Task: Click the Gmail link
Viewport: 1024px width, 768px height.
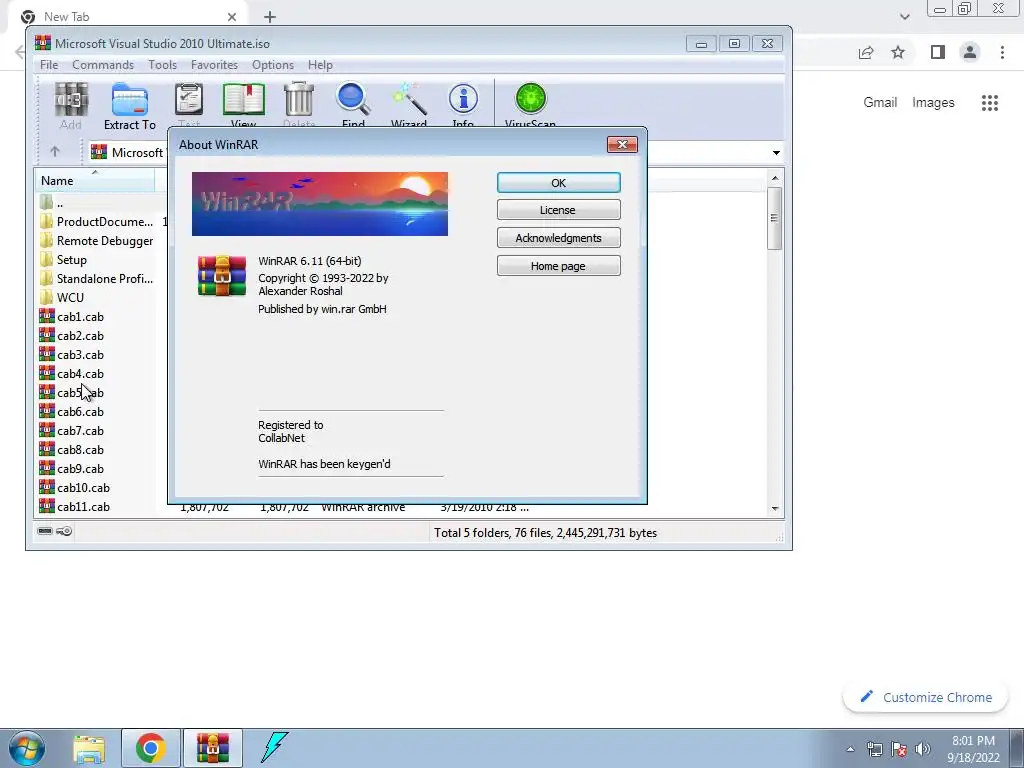Action: point(880,103)
